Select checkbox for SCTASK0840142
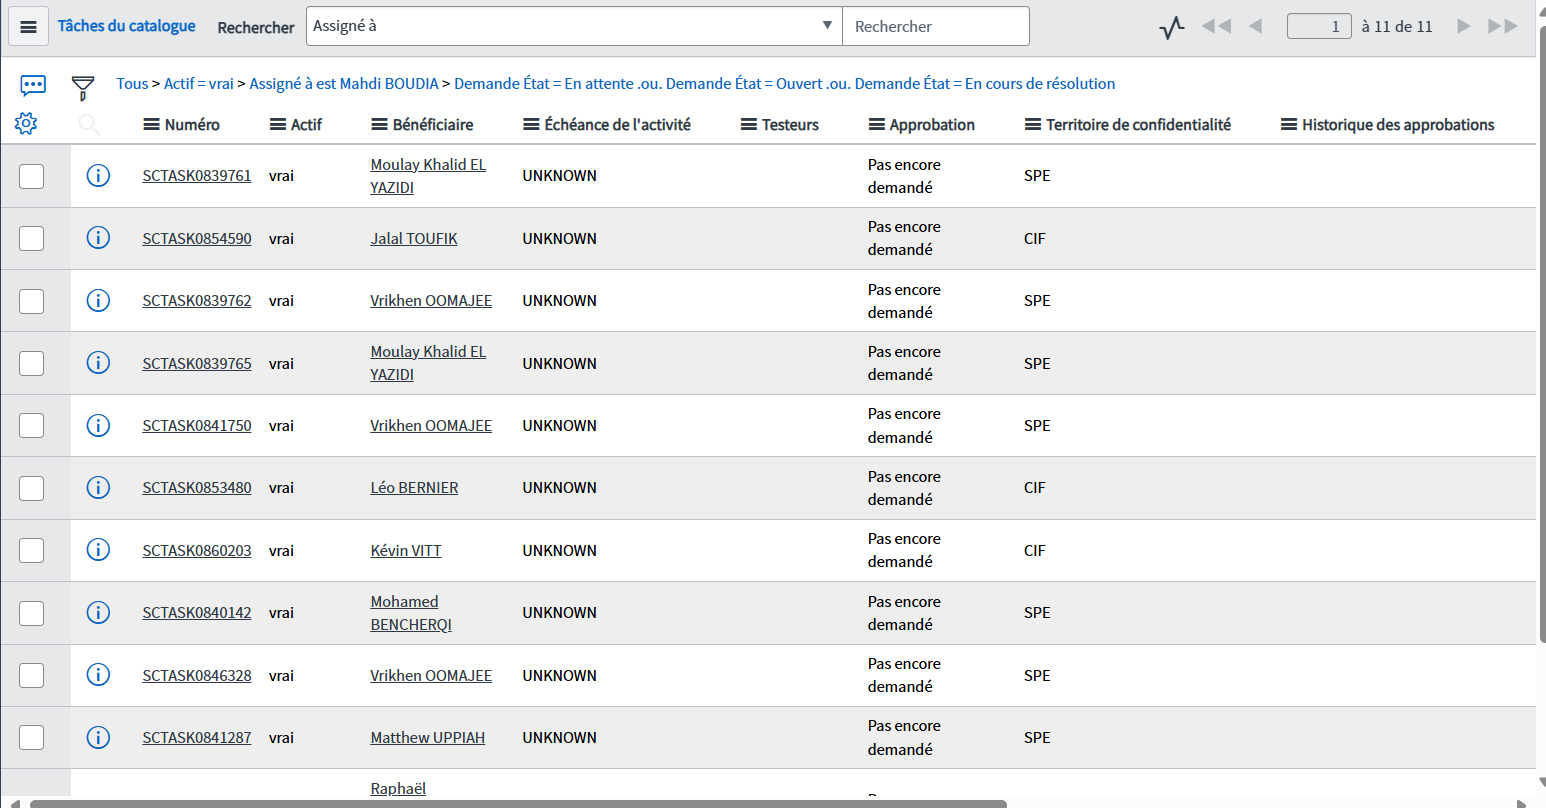The width and height of the screenshot is (1546, 808). tap(32, 613)
